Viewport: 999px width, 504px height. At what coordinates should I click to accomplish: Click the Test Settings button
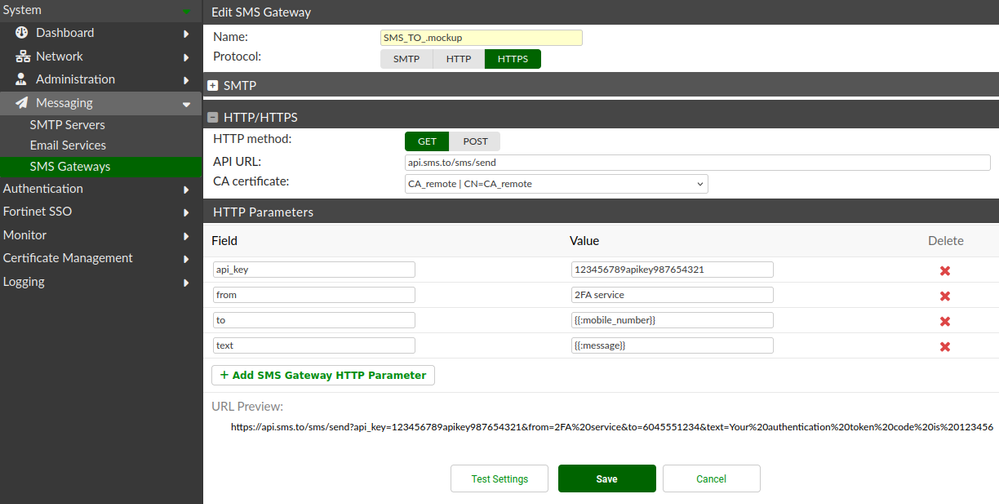point(499,479)
